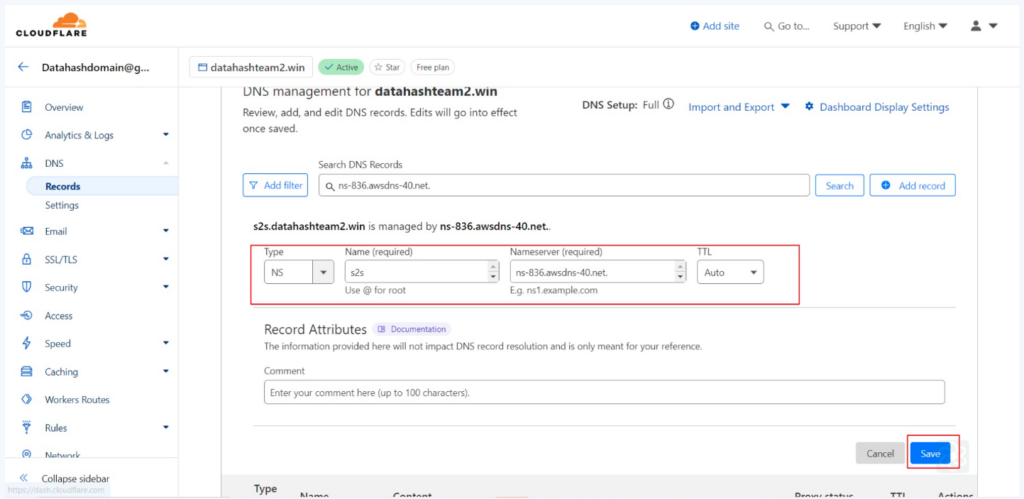
Task: Click the Security shield icon
Action: [27, 287]
